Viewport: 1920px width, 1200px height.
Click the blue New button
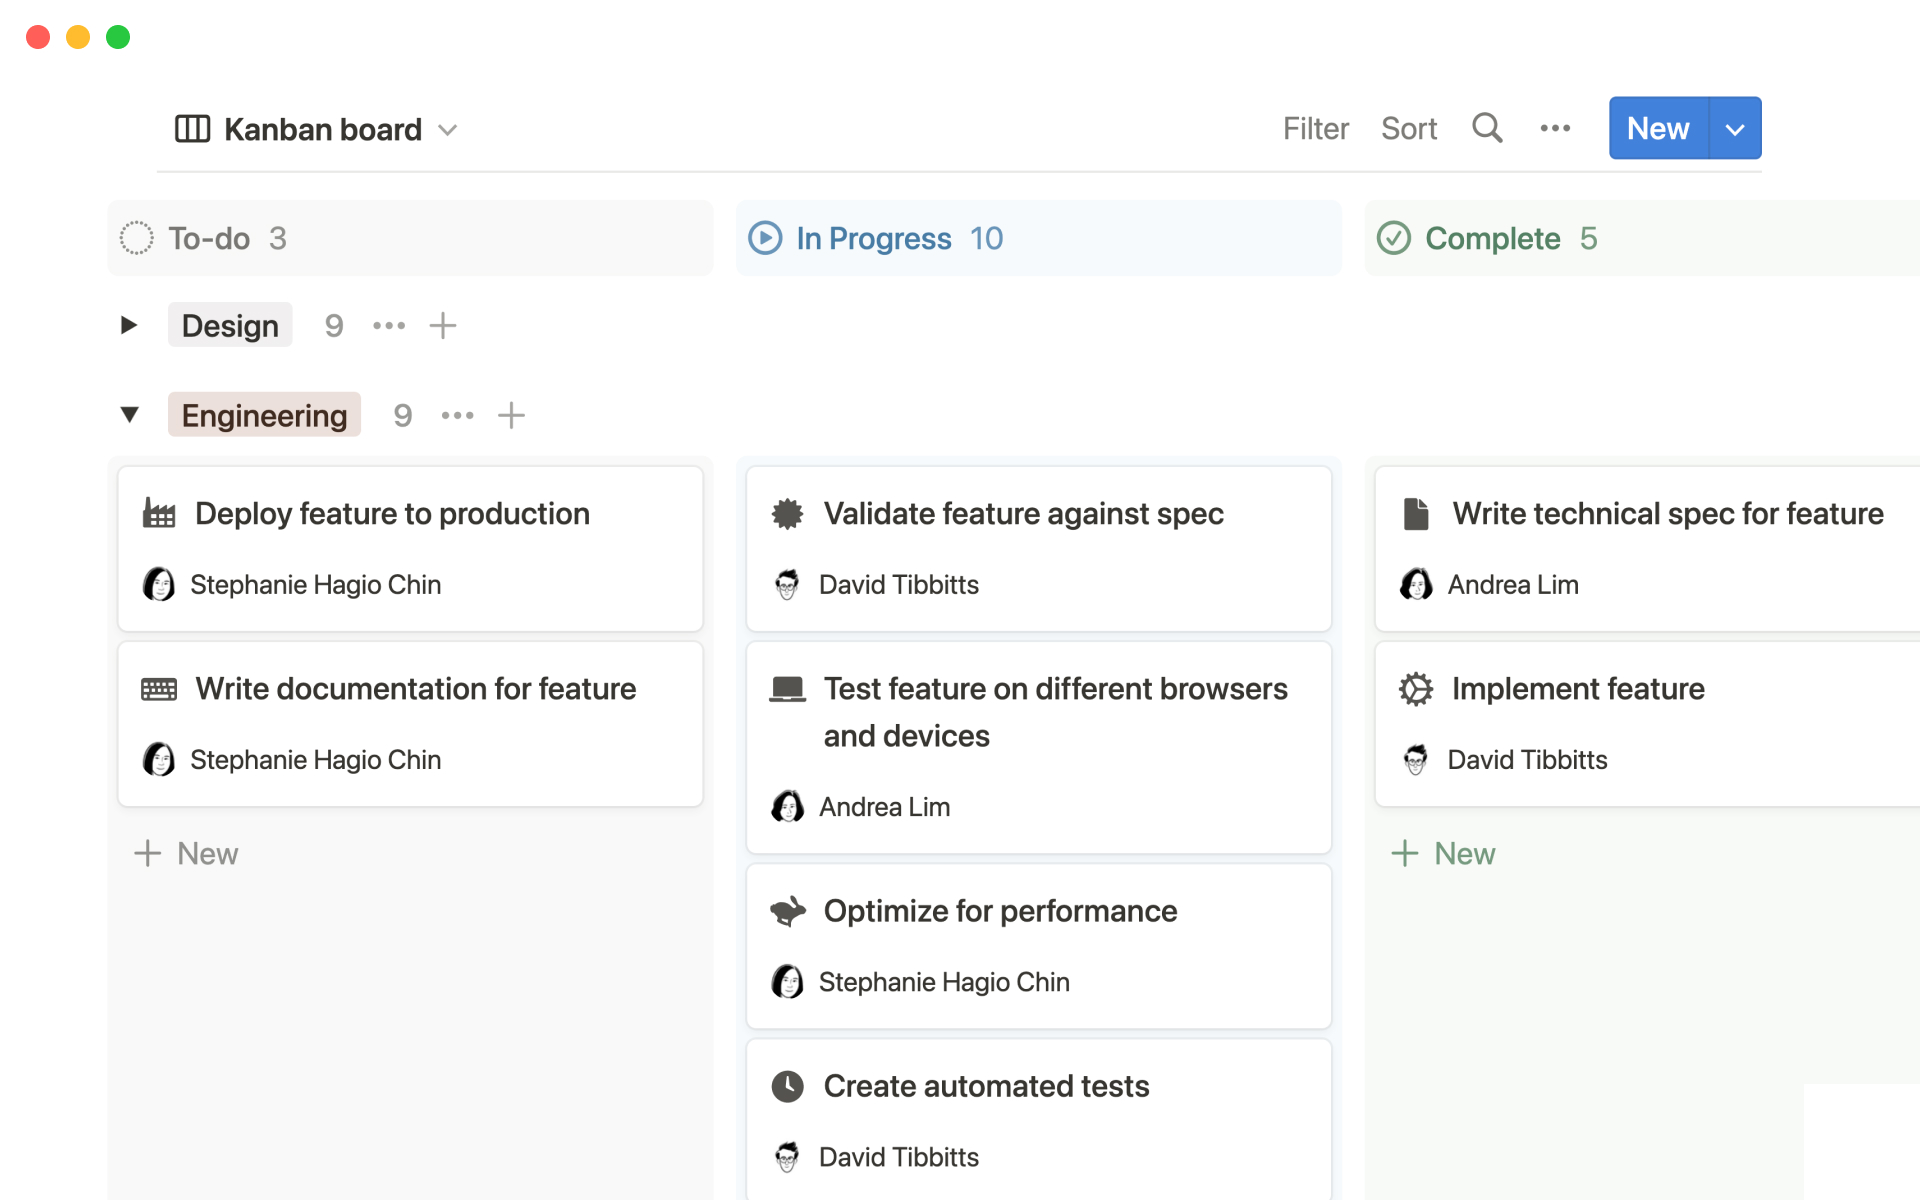1657,128
